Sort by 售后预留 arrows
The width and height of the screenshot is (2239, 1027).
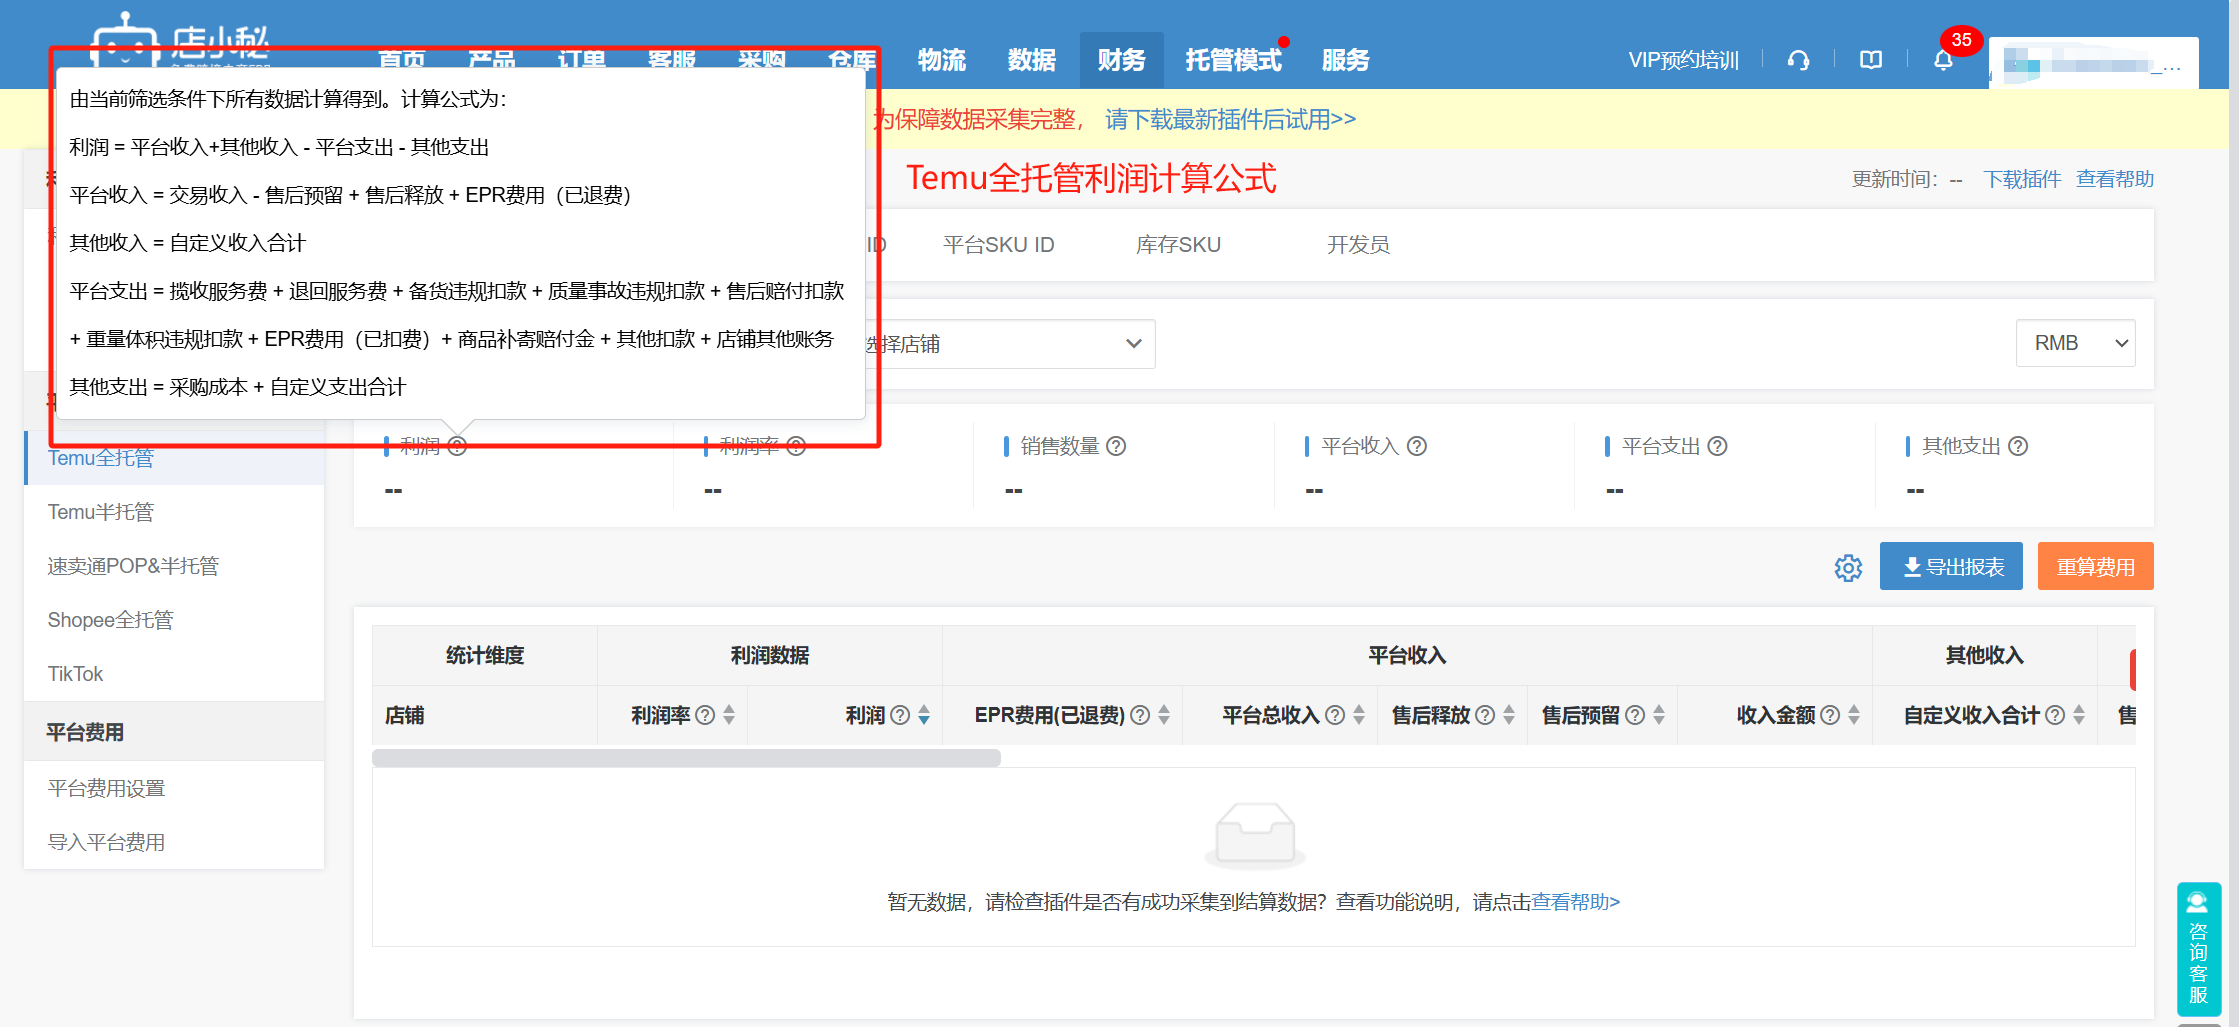[1659, 715]
